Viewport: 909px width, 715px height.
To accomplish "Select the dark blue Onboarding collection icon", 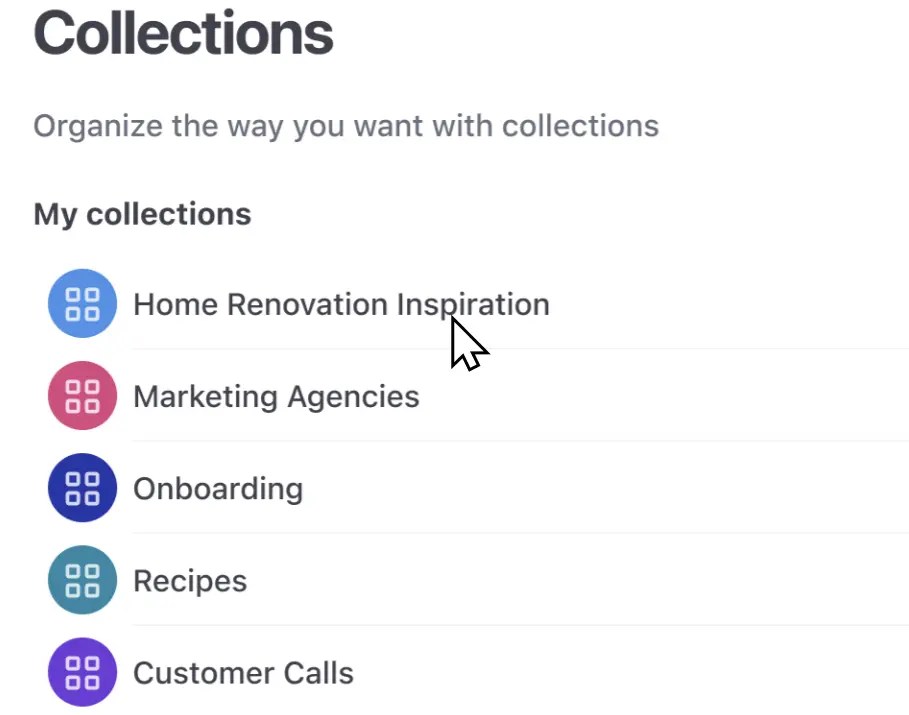I will [x=83, y=488].
